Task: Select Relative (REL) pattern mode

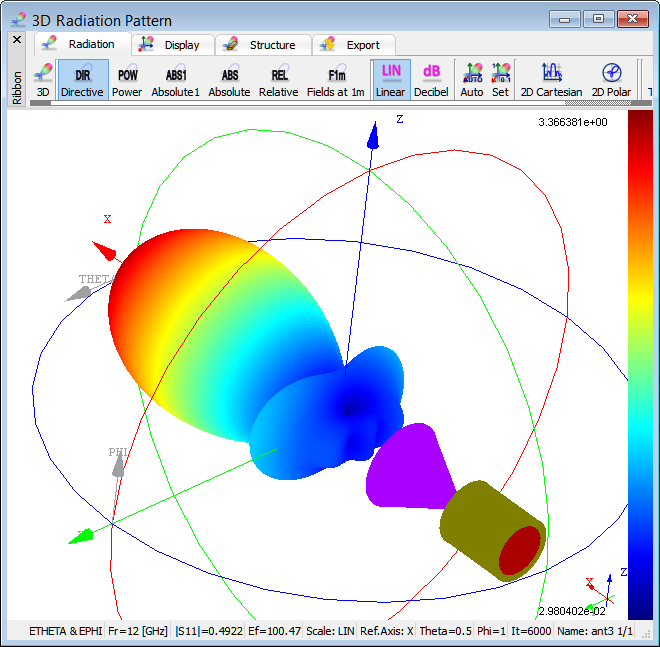Action: click(279, 79)
